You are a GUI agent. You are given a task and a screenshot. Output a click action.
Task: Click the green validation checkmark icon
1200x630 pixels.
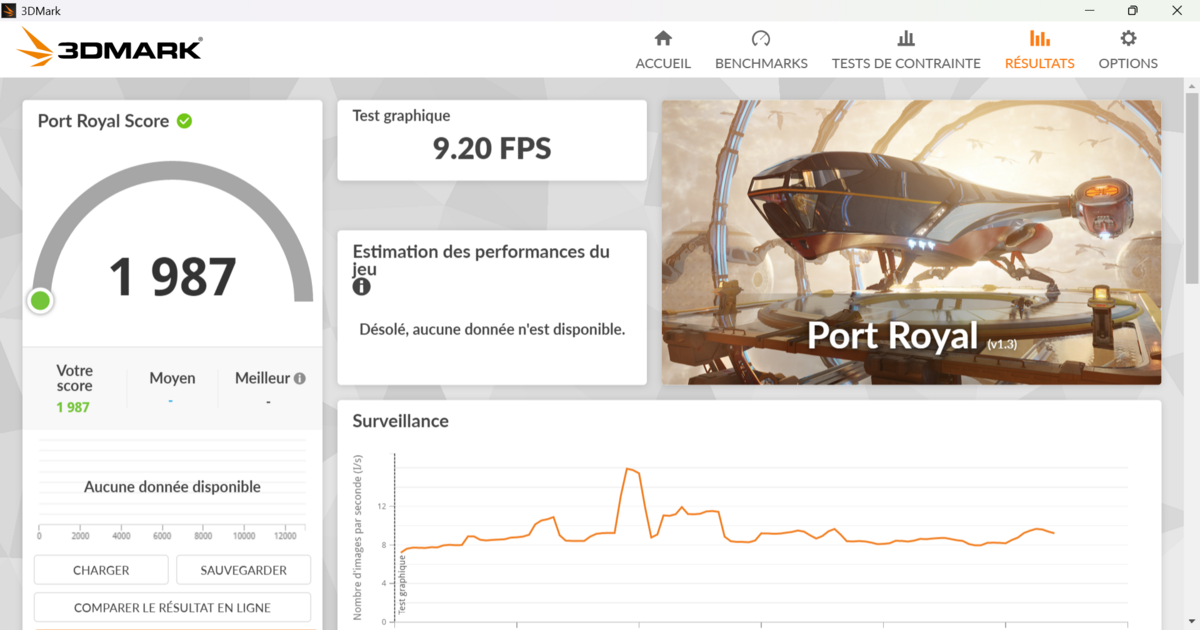pos(184,121)
